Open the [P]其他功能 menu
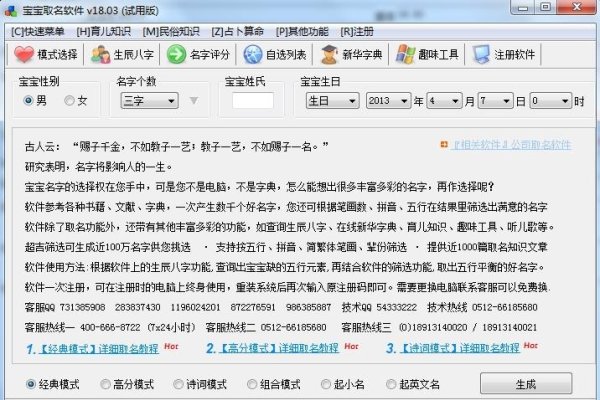This screenshot has height=400, width=600. (x=302, y=31)
